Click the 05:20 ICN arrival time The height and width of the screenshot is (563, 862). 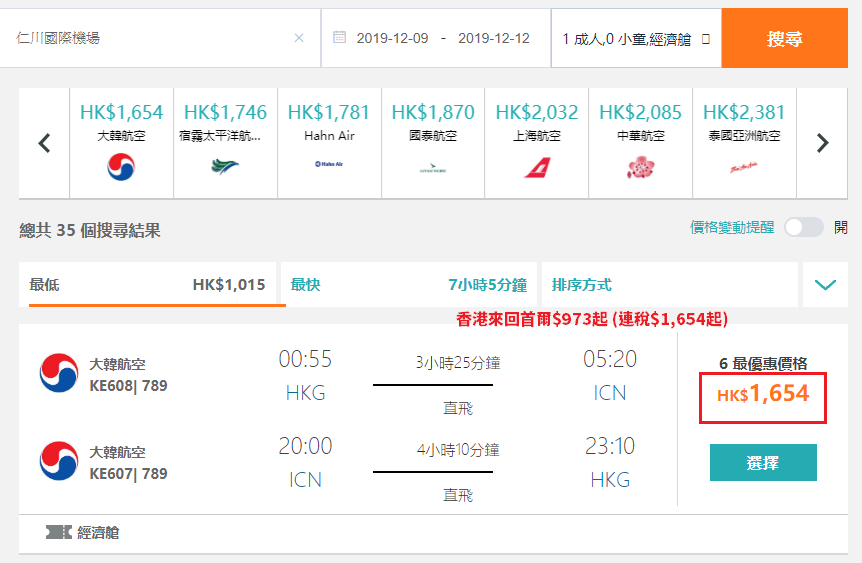coord(610,359)
